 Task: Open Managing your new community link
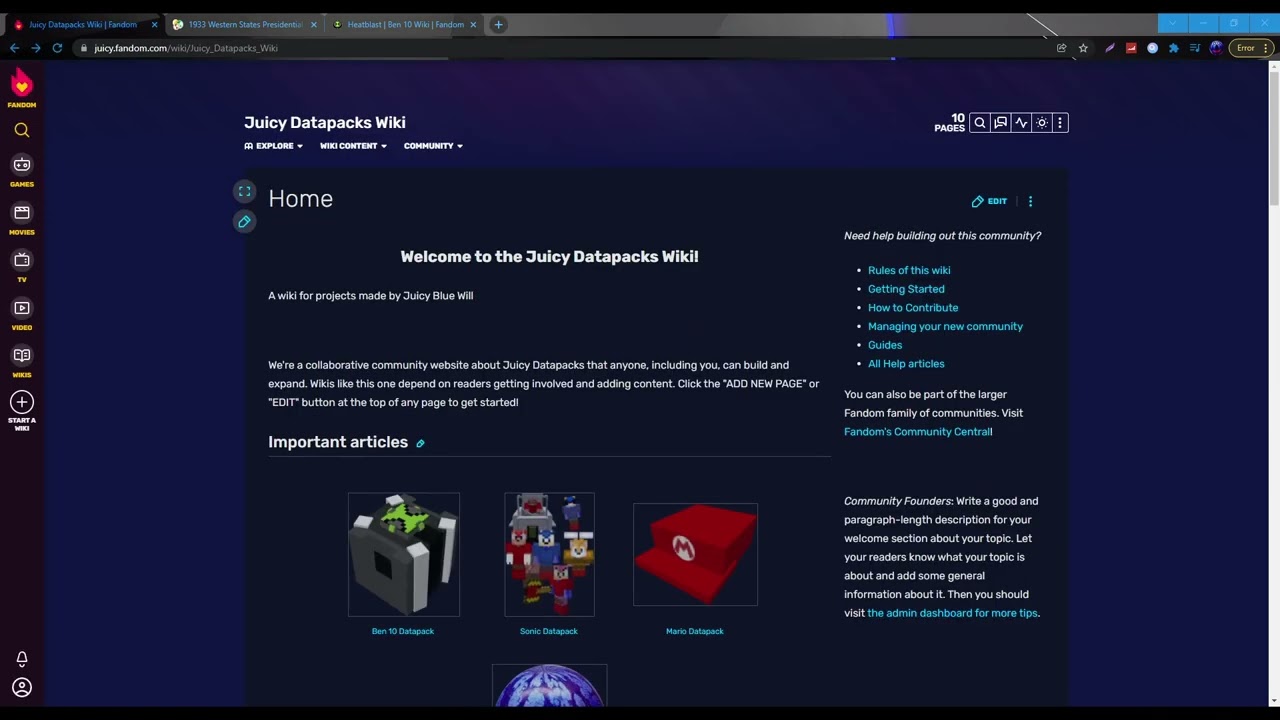[x=945, y=326]
